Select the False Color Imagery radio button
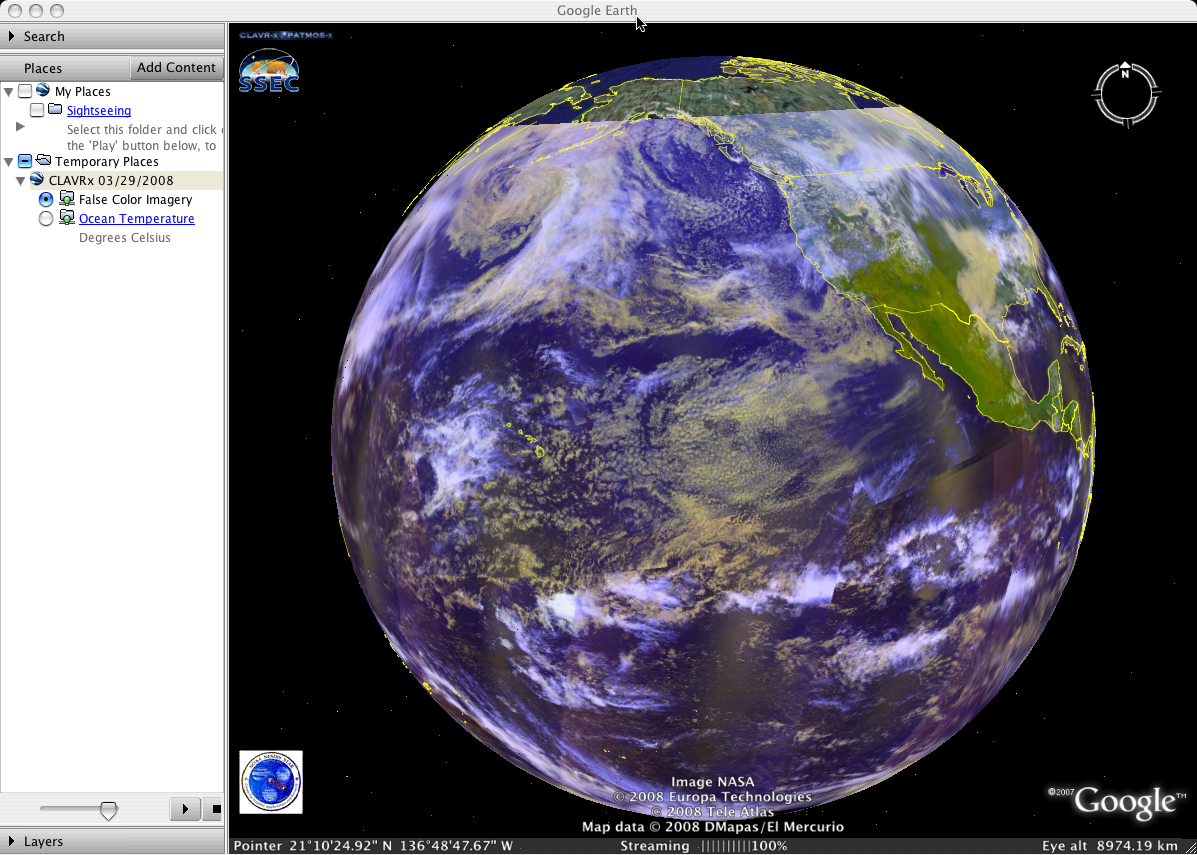Image resolution: width=1197 pixels, height=855 pixels. tap(46, 199)
